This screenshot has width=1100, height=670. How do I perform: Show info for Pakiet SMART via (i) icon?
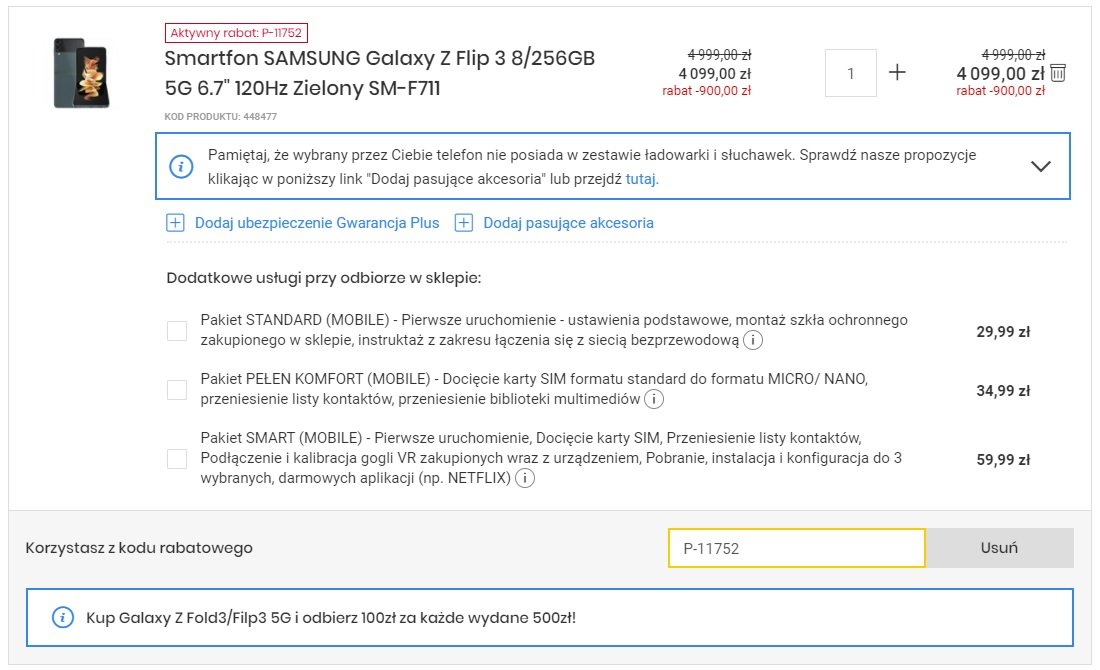(x=525, y=478)
